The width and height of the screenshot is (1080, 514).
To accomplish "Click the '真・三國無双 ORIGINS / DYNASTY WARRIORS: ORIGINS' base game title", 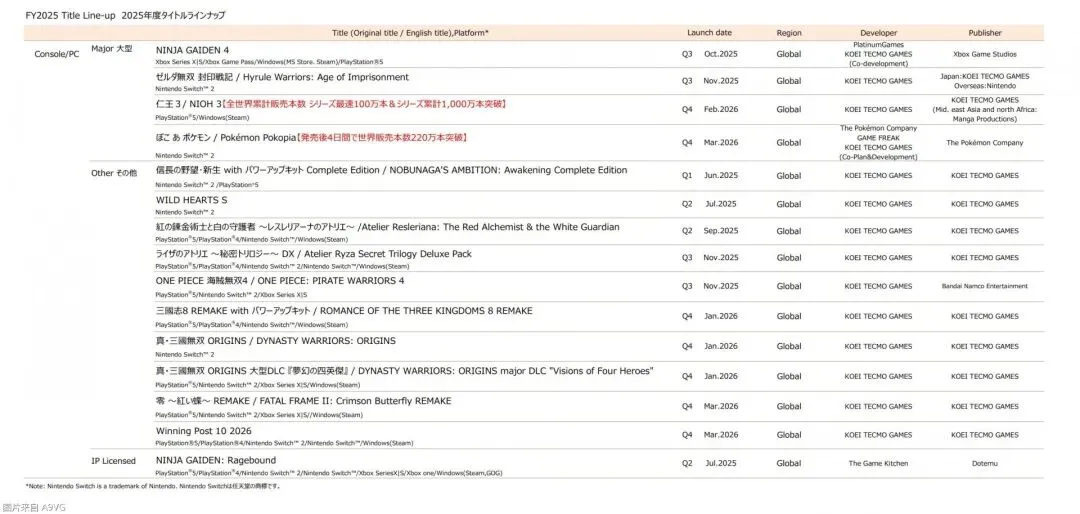I will 276,341.
